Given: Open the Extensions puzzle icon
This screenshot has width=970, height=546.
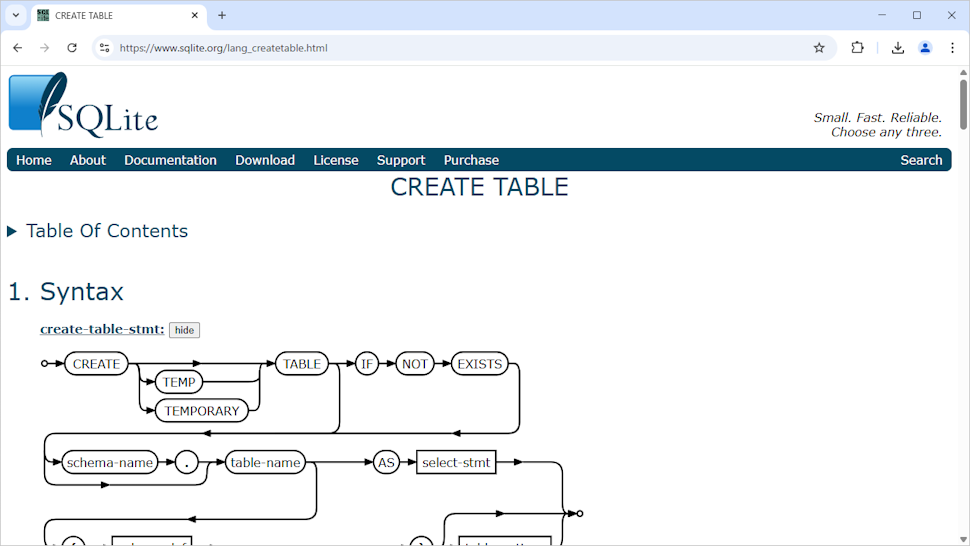Looking at the screenshot, I should click(857, 48).
